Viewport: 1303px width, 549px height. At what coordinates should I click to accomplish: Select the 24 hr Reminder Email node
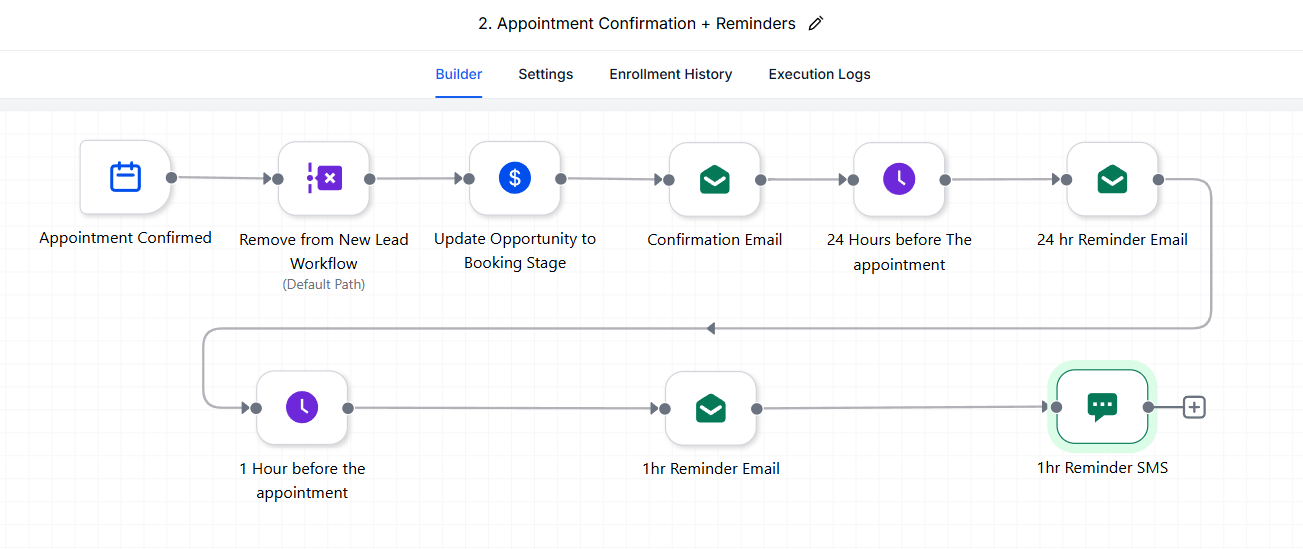tap(1113, 180)
